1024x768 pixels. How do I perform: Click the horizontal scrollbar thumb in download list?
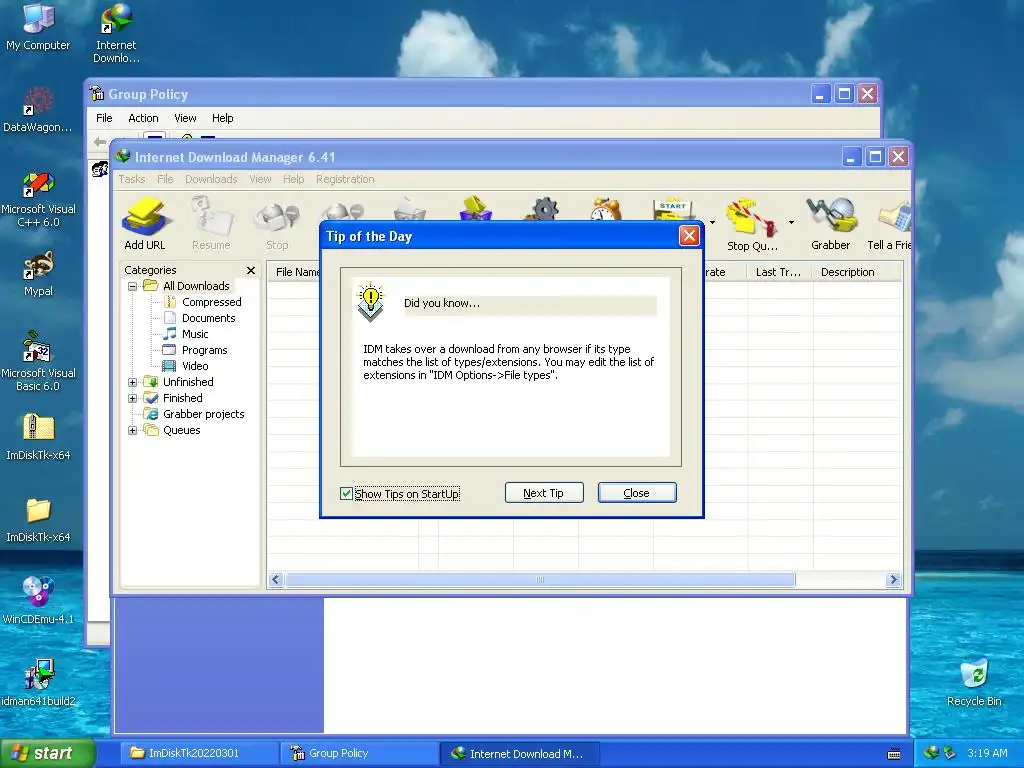pyautogui.click(x=540, y=579)
